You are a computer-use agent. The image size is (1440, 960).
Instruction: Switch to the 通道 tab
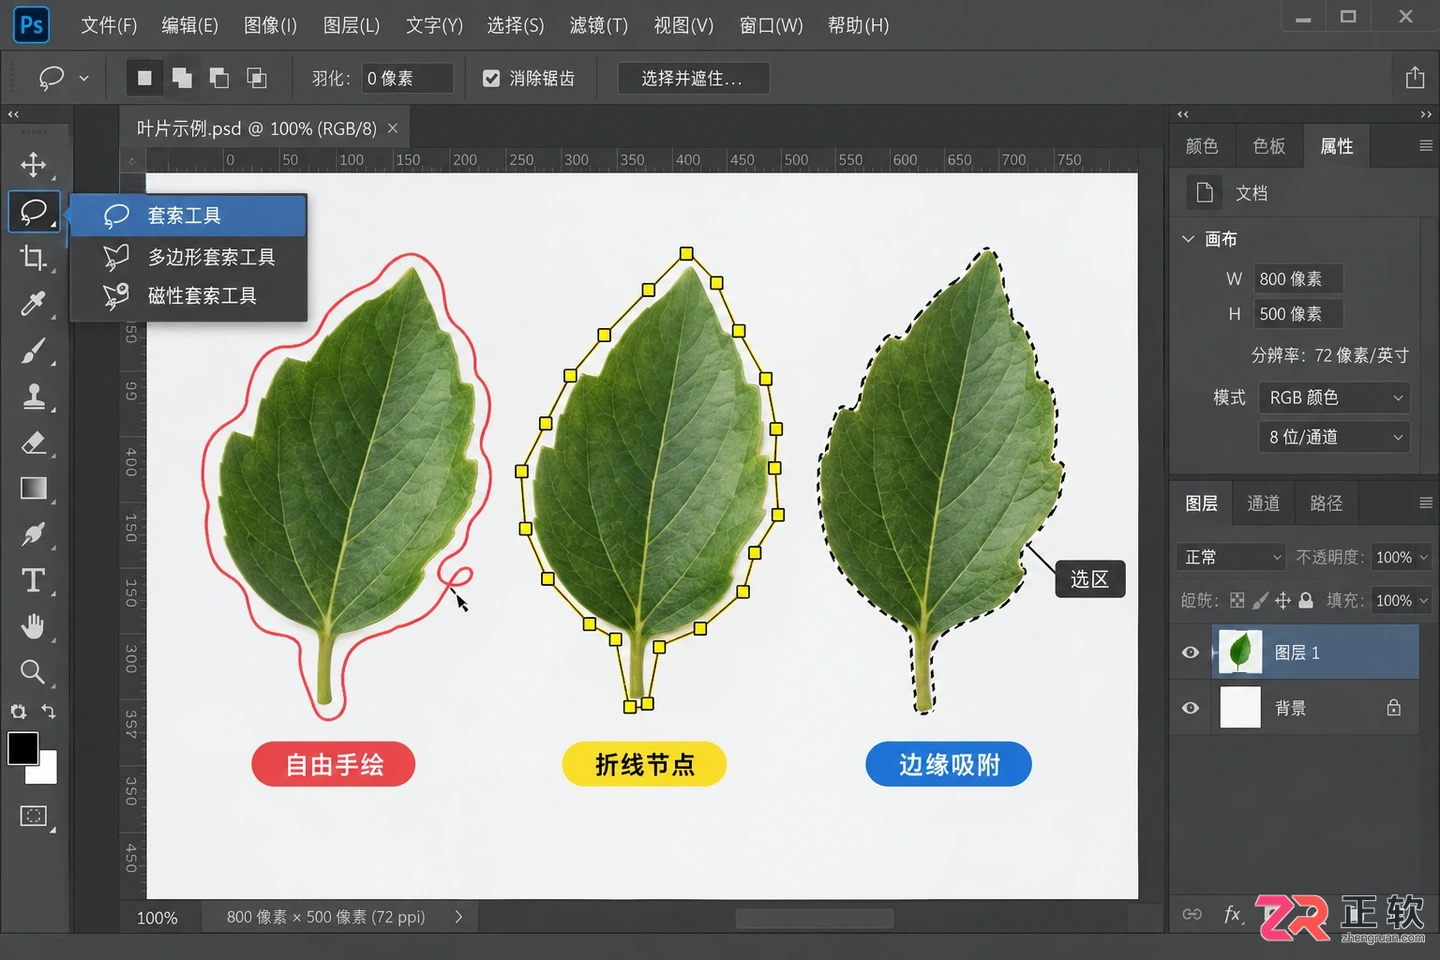(1263, 503)
